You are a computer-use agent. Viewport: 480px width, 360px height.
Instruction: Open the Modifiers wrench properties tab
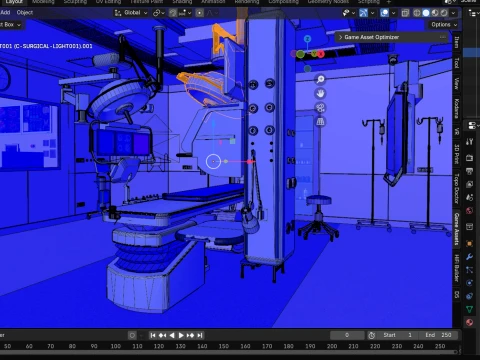(469, 257)
